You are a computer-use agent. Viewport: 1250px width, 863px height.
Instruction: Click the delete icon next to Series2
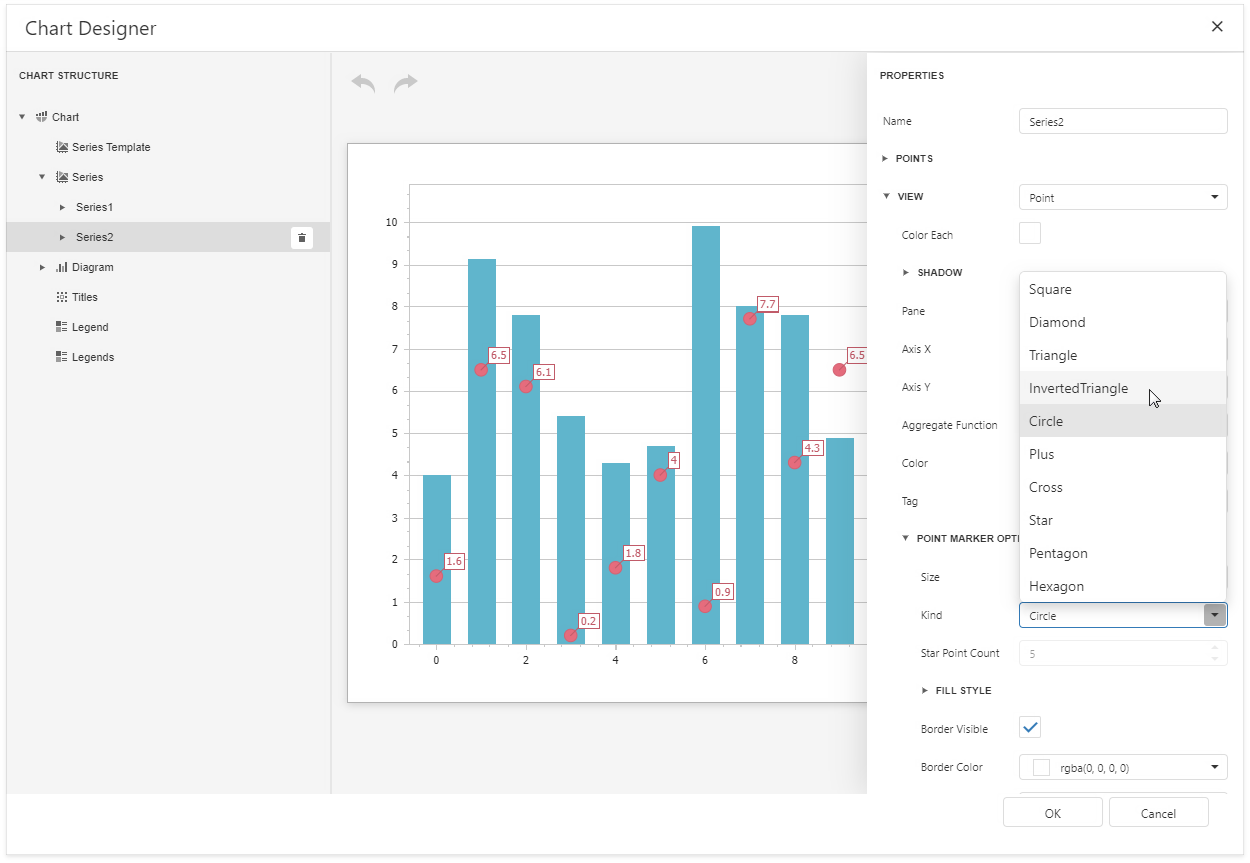(302, 237)
